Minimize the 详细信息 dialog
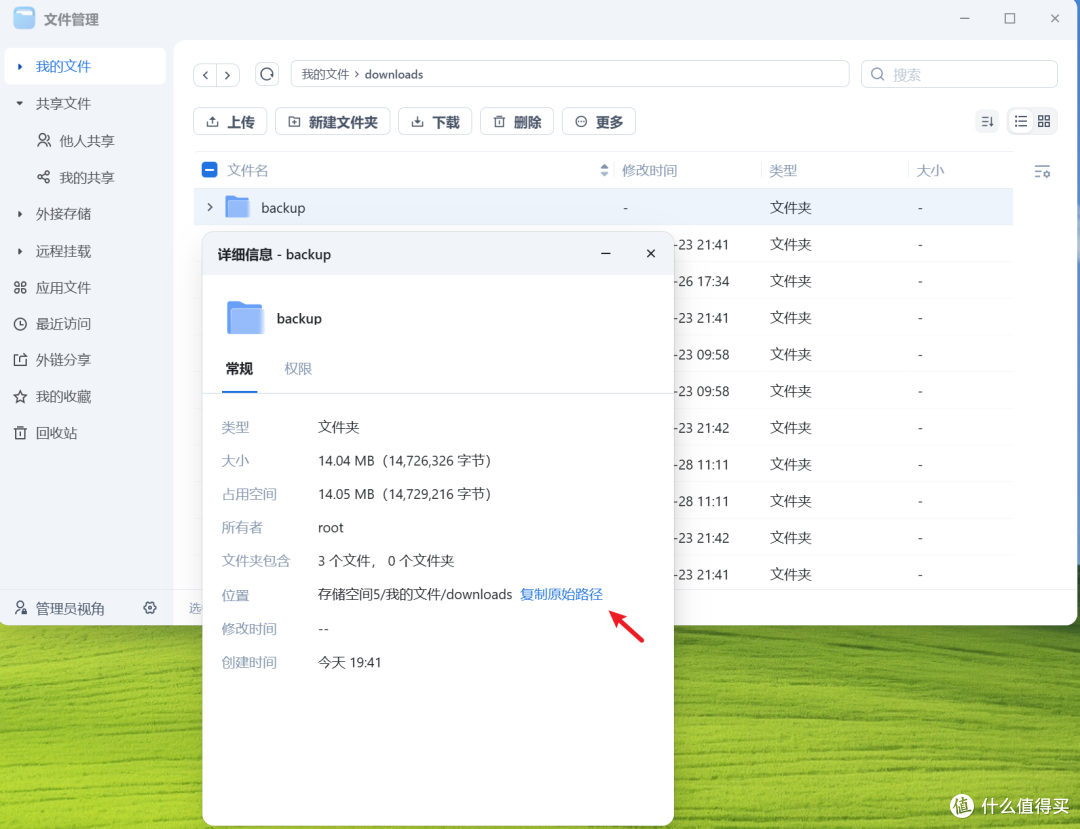 coord(605,254)
